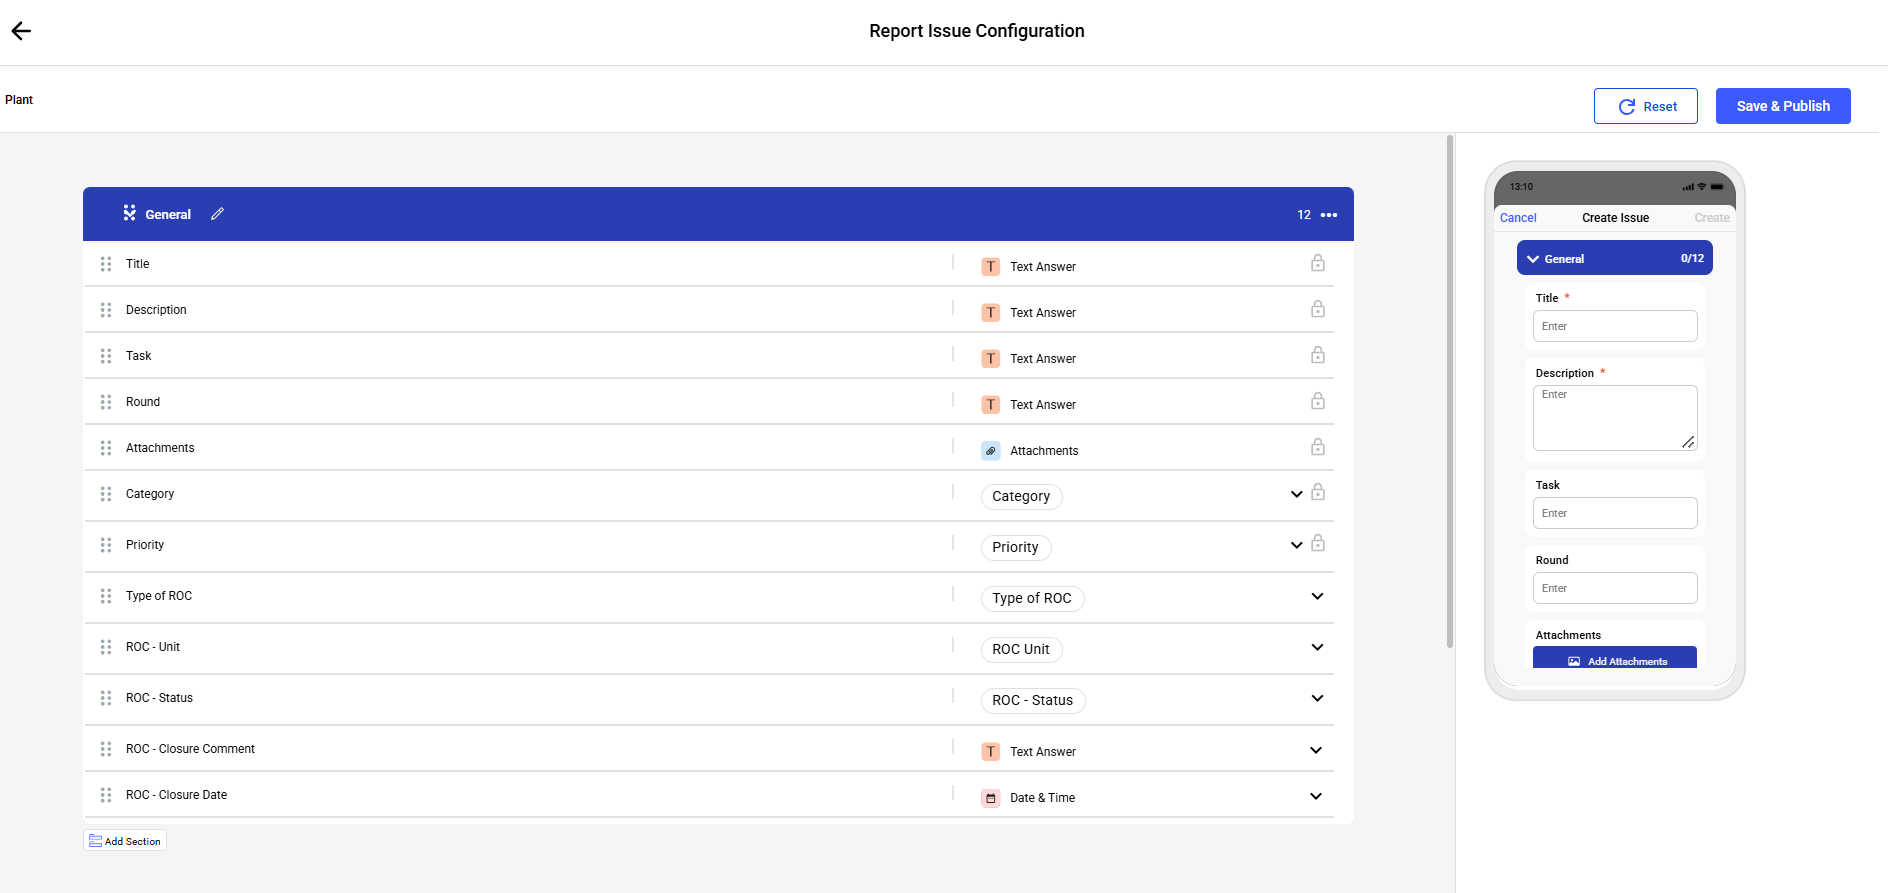The width and height of the screenshot is (1888, 893).
Task: Collapse the General section in phone preview
Action: [1533, 259]
